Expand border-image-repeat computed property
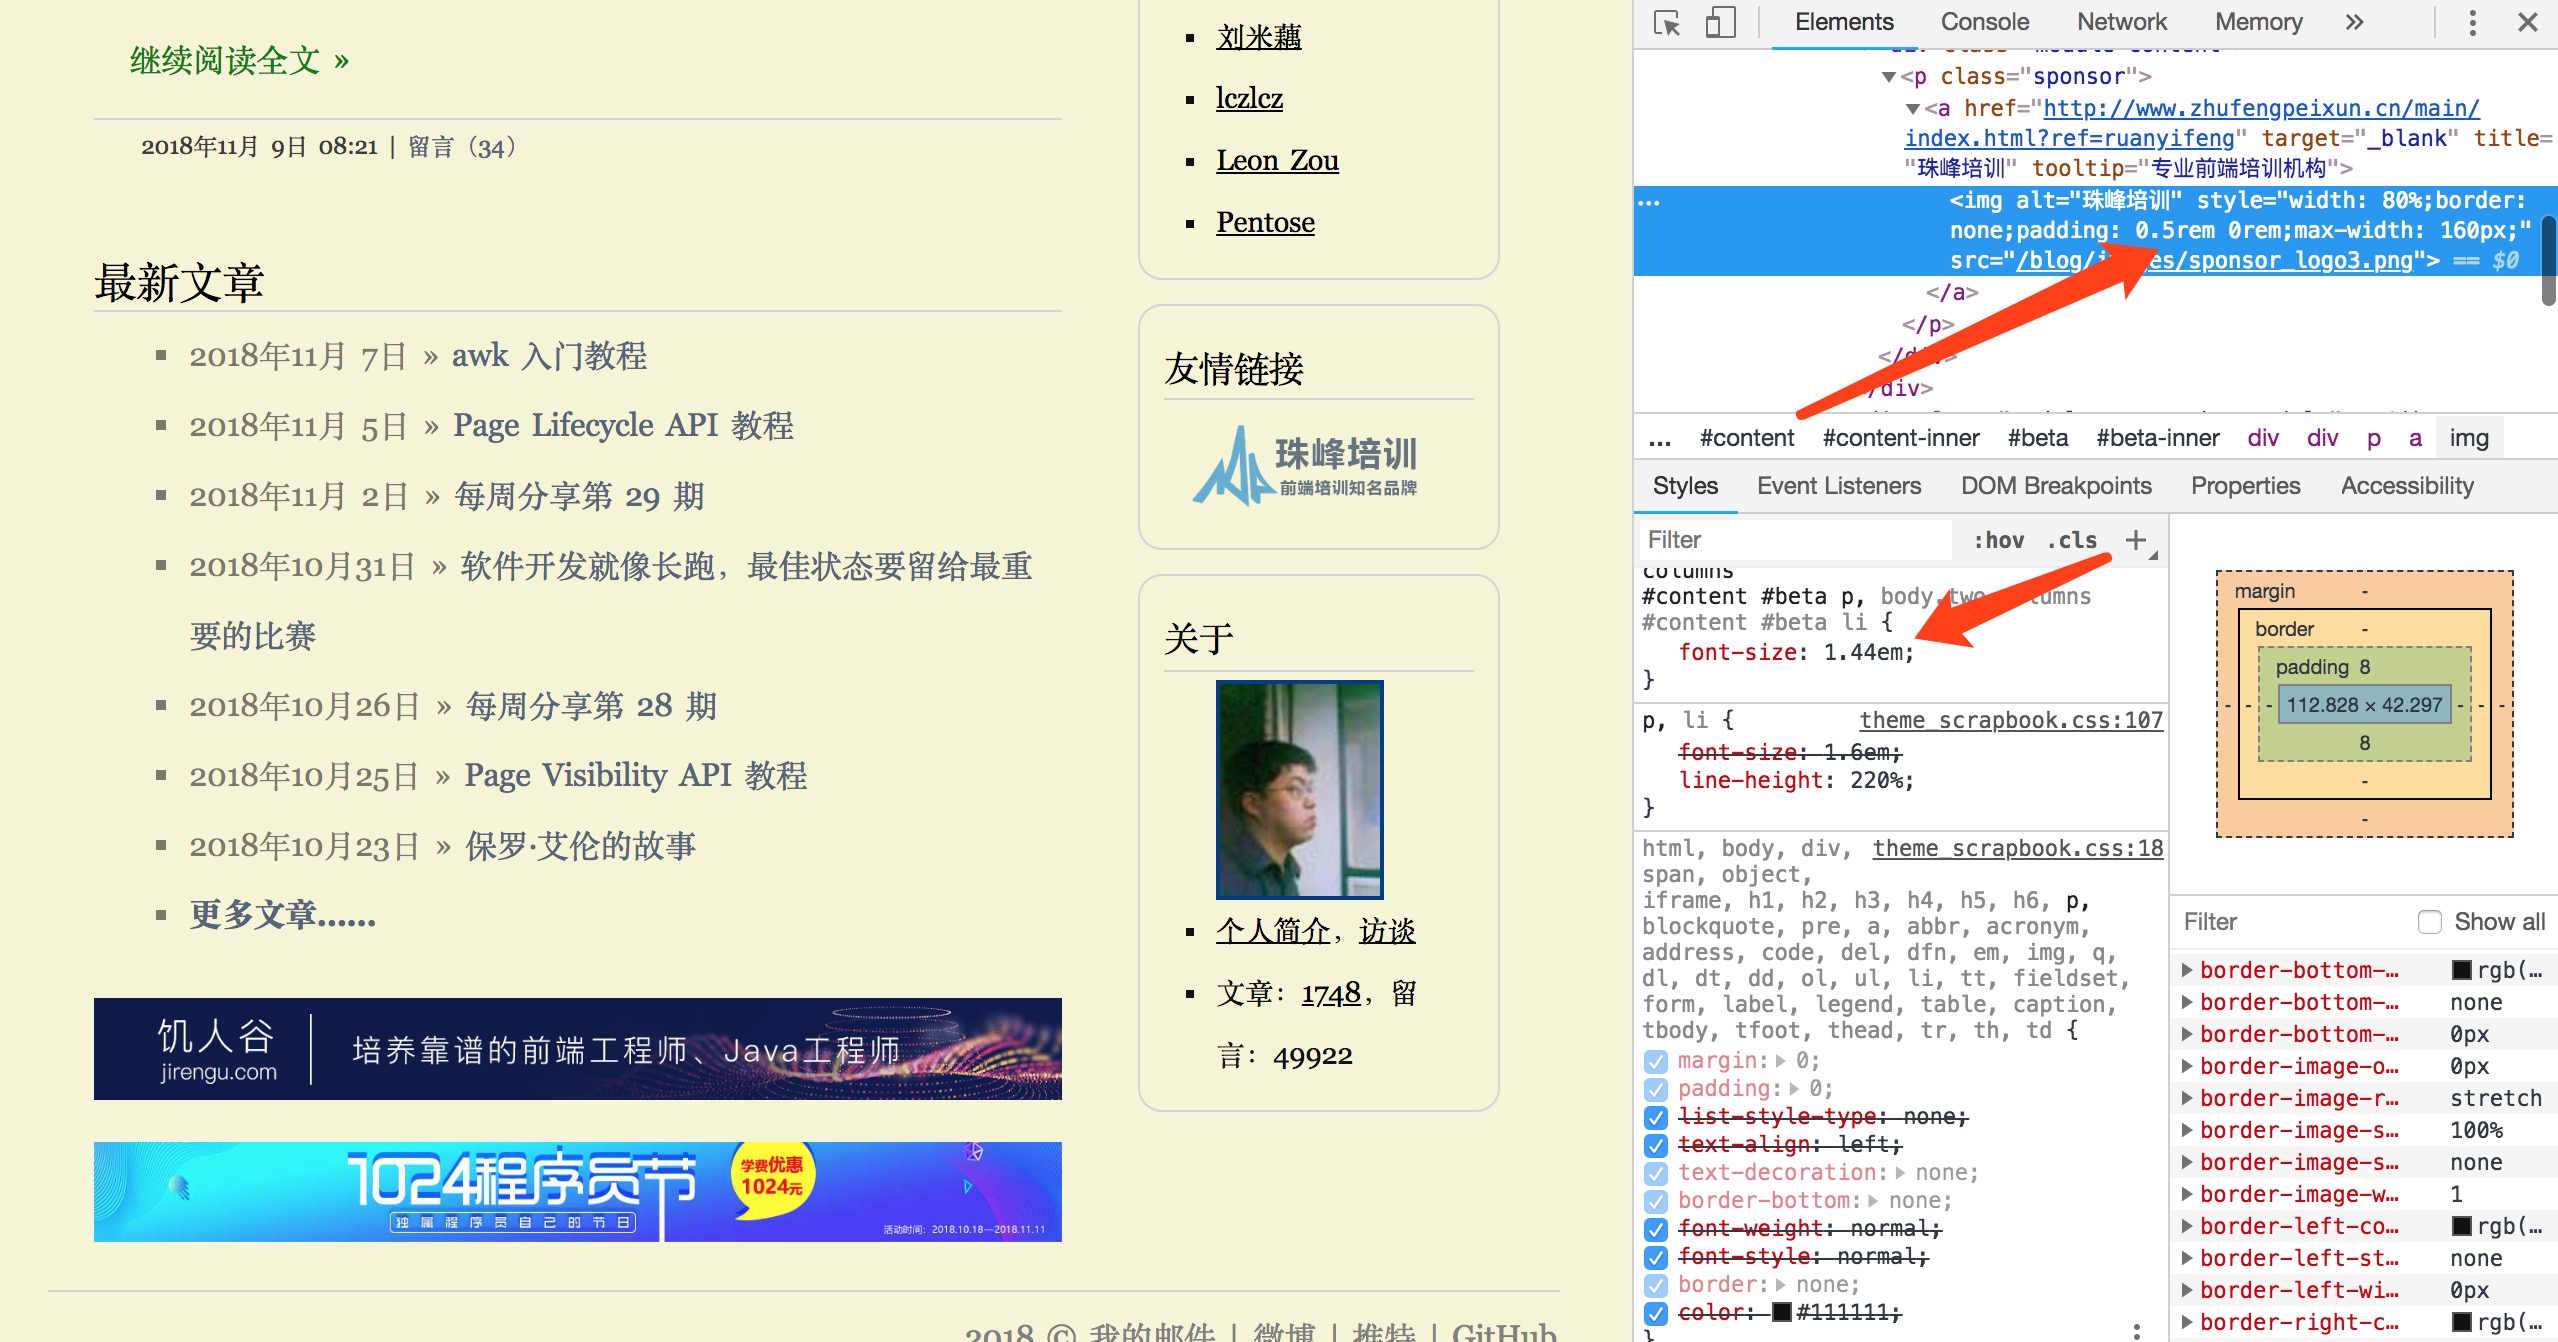Image resolution: width=2558 pixels, height=1342 pixels. (x=2187, y=1098)
